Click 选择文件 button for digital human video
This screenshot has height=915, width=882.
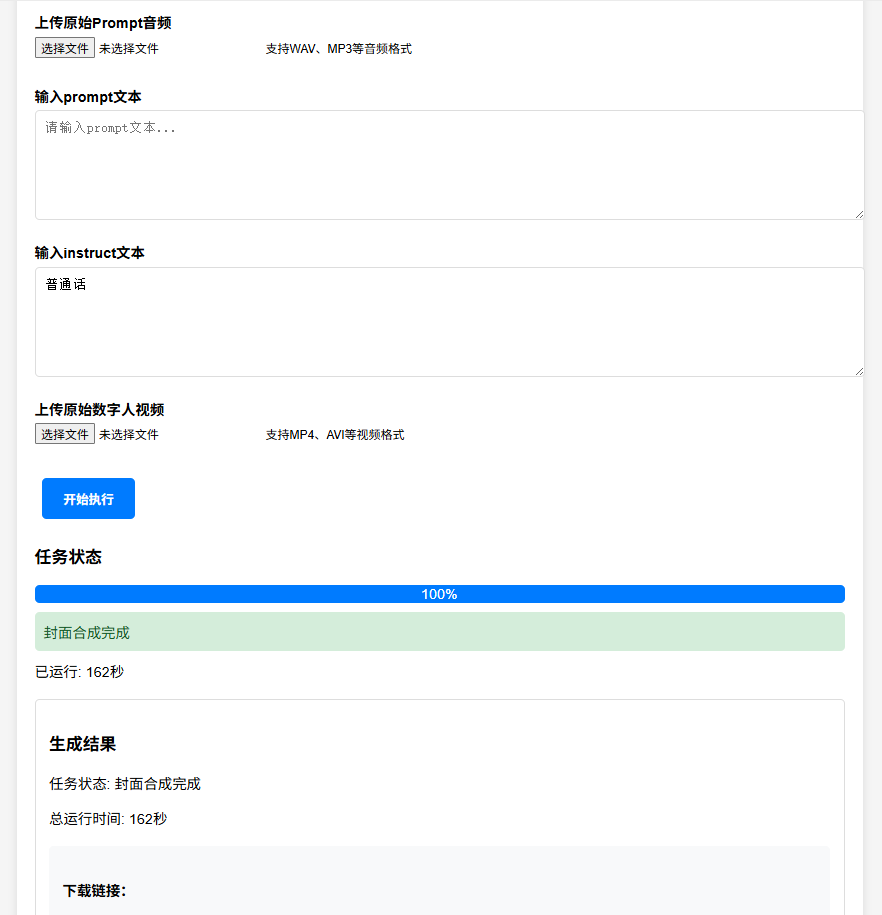click(65, 434)
